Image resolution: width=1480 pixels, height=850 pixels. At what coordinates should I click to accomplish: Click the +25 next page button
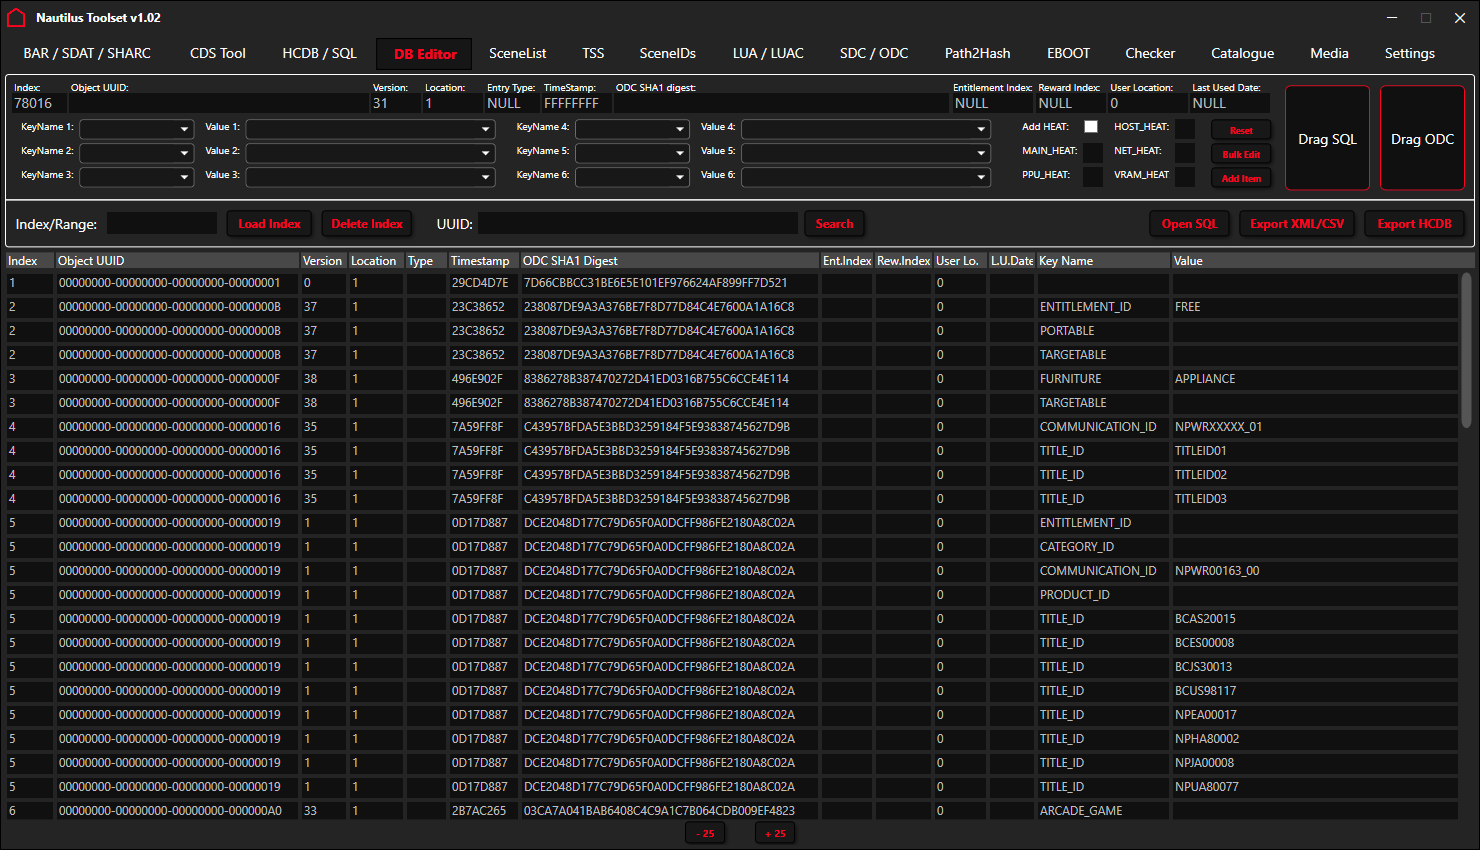(775, 833)
